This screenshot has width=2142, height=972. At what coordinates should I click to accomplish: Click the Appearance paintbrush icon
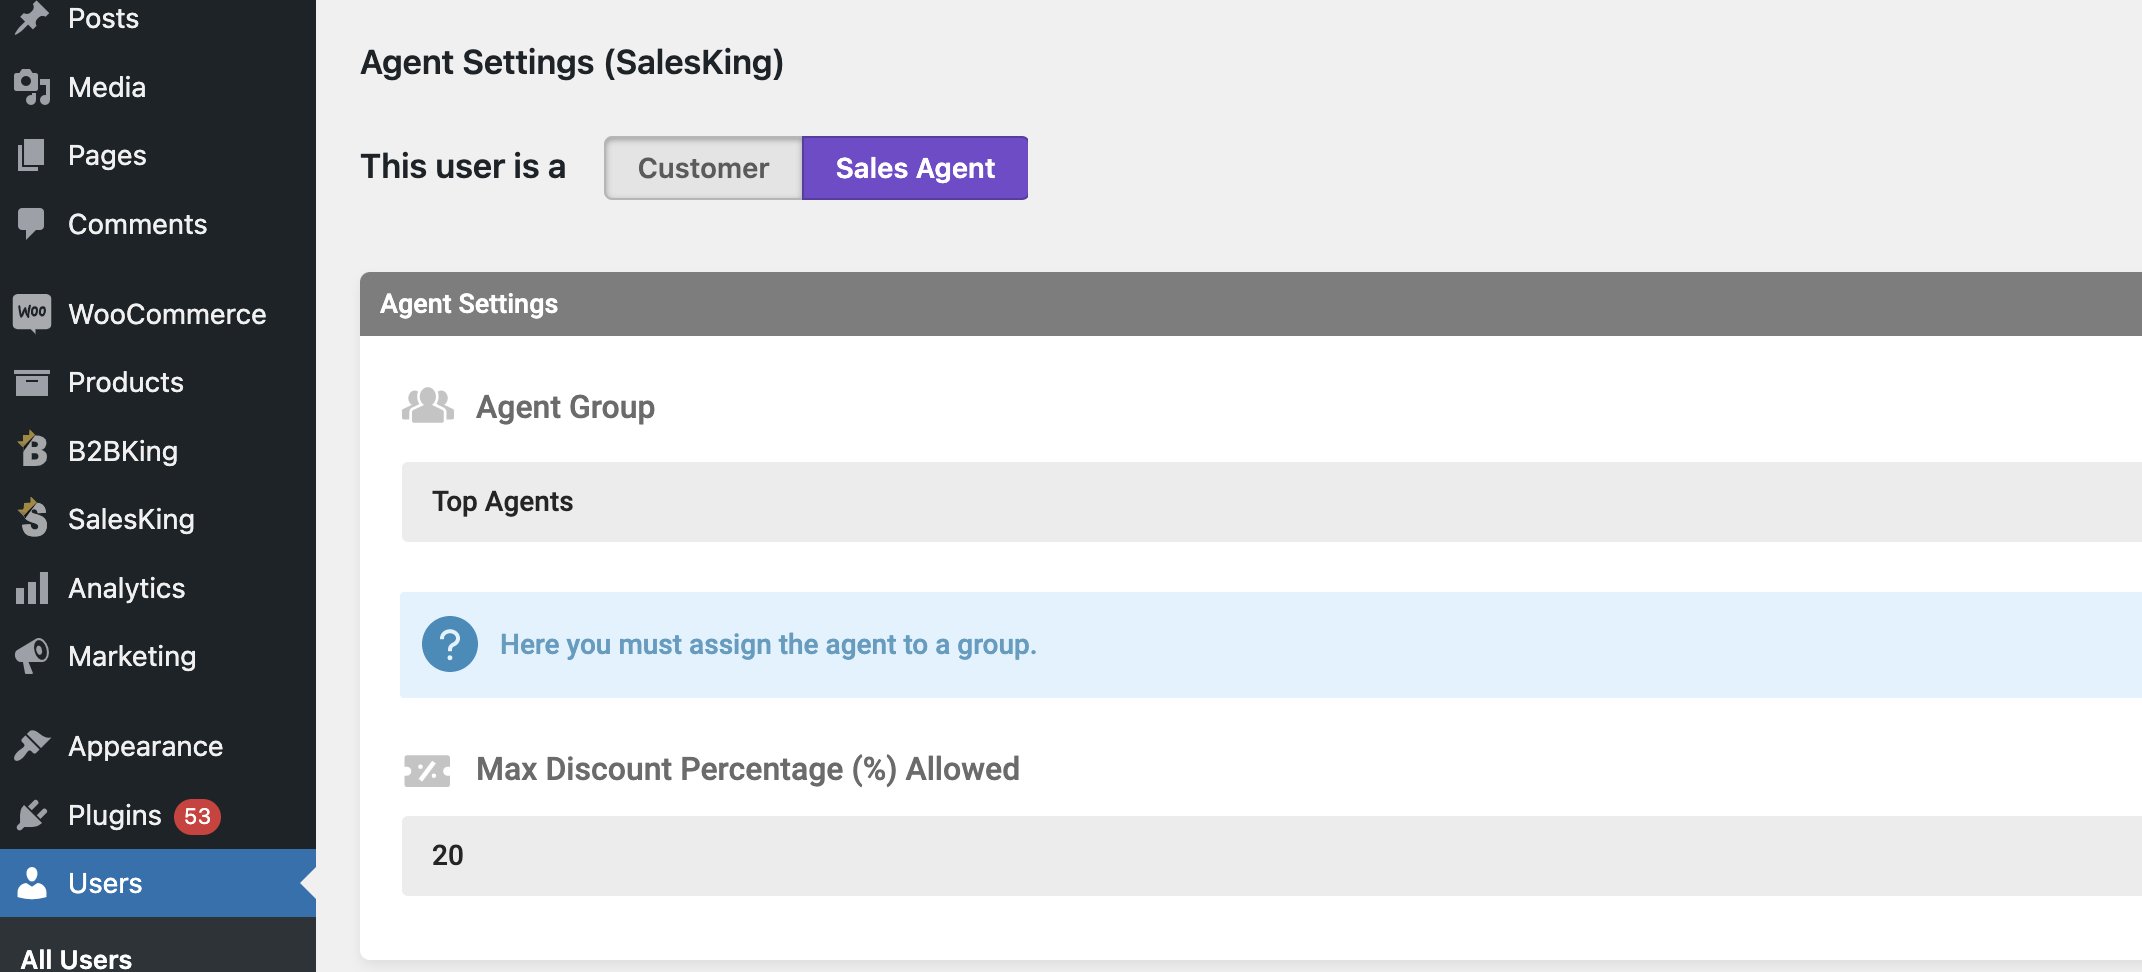coord(32,746)
